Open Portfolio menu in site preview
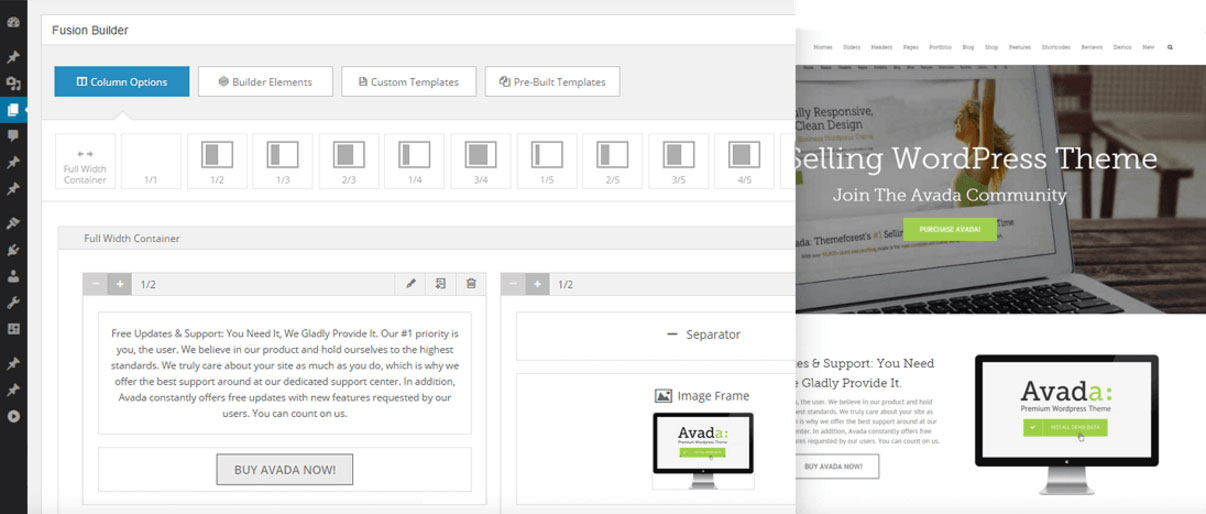 940,47
